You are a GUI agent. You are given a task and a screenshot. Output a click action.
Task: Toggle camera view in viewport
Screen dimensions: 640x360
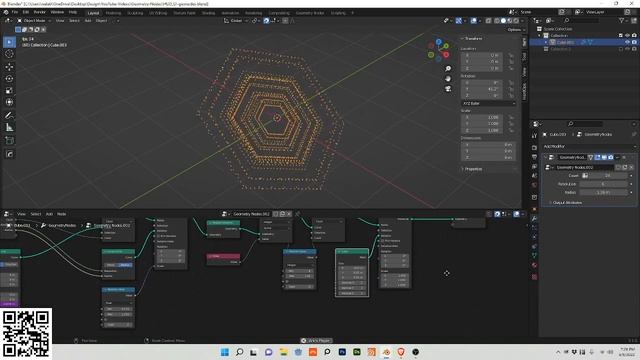click(448, 89)
